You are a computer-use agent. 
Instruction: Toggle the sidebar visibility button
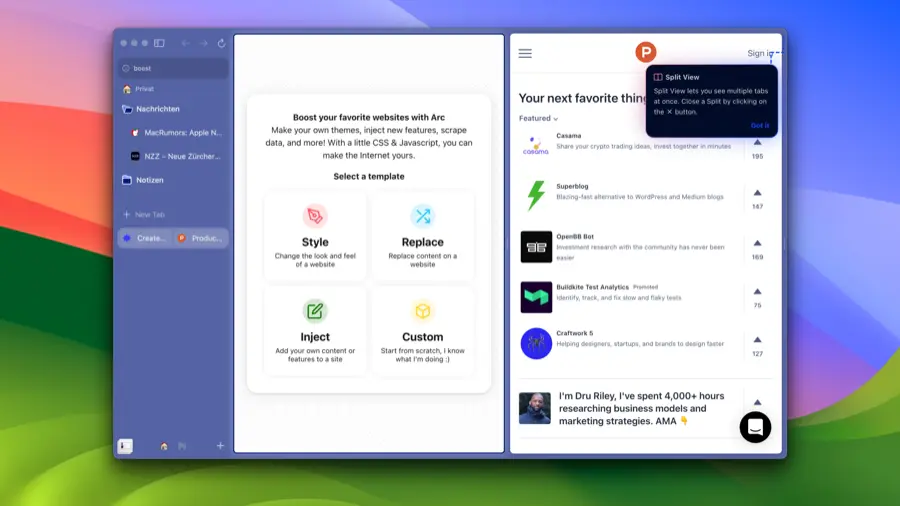159,43
